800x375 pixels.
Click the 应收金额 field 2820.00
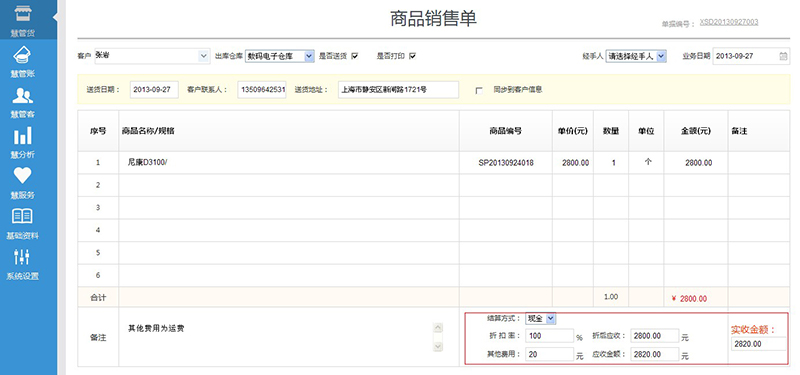[x=655, y=354]
